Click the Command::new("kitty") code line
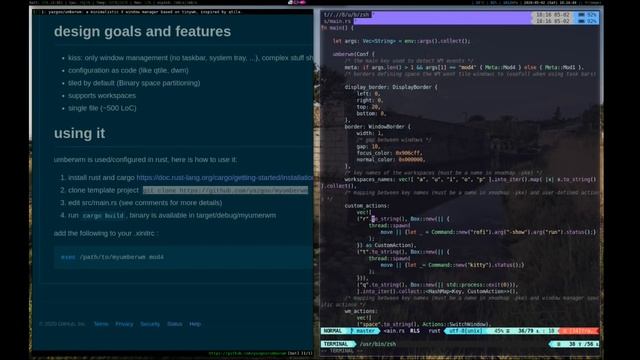This screenshot has height=360, width=640. coord(452,265)
